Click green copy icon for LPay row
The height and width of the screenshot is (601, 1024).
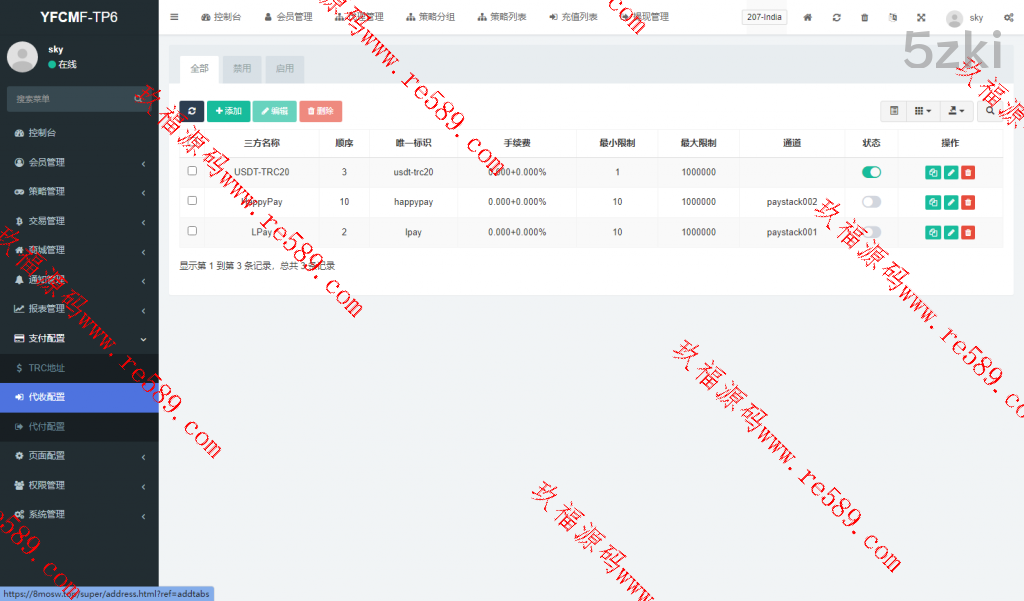pos(932,232)
